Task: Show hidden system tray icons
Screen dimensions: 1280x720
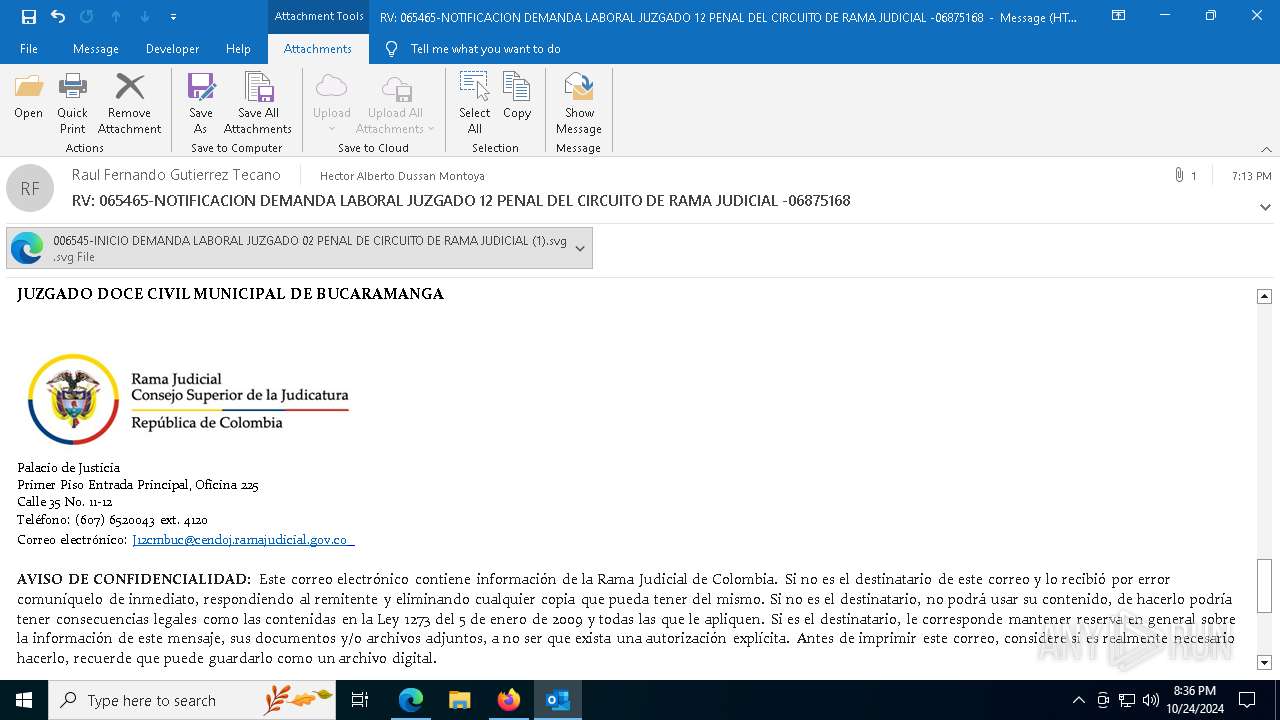Action: (1078, 700)
